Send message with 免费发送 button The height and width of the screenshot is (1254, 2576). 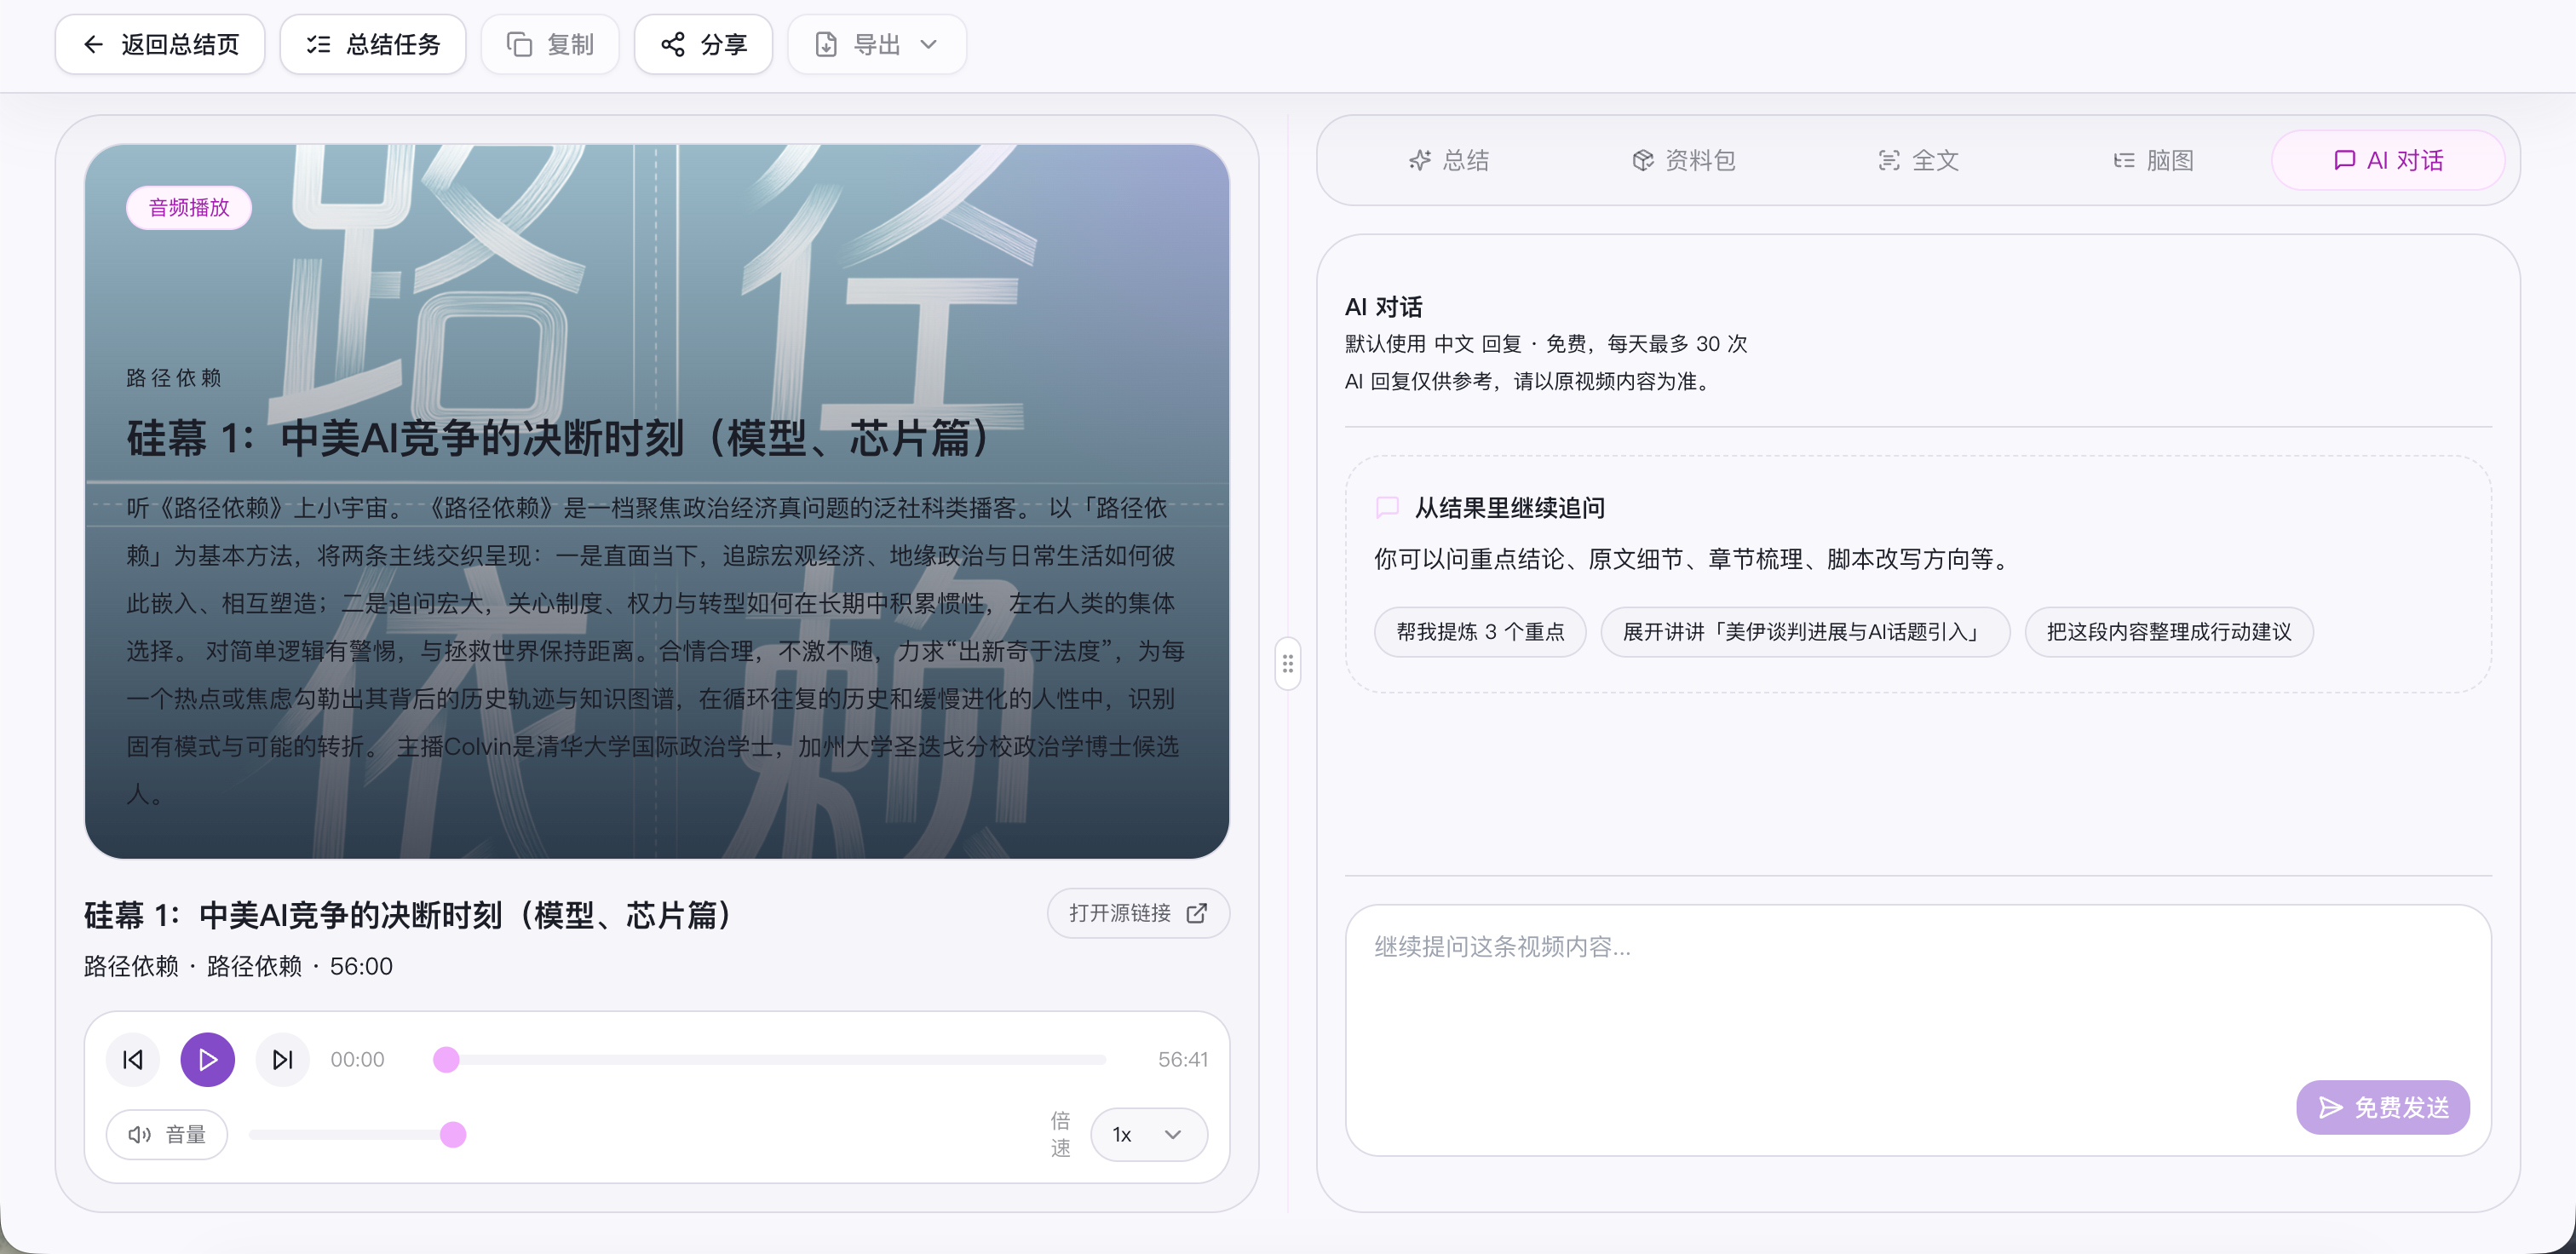point(2383,1107)
